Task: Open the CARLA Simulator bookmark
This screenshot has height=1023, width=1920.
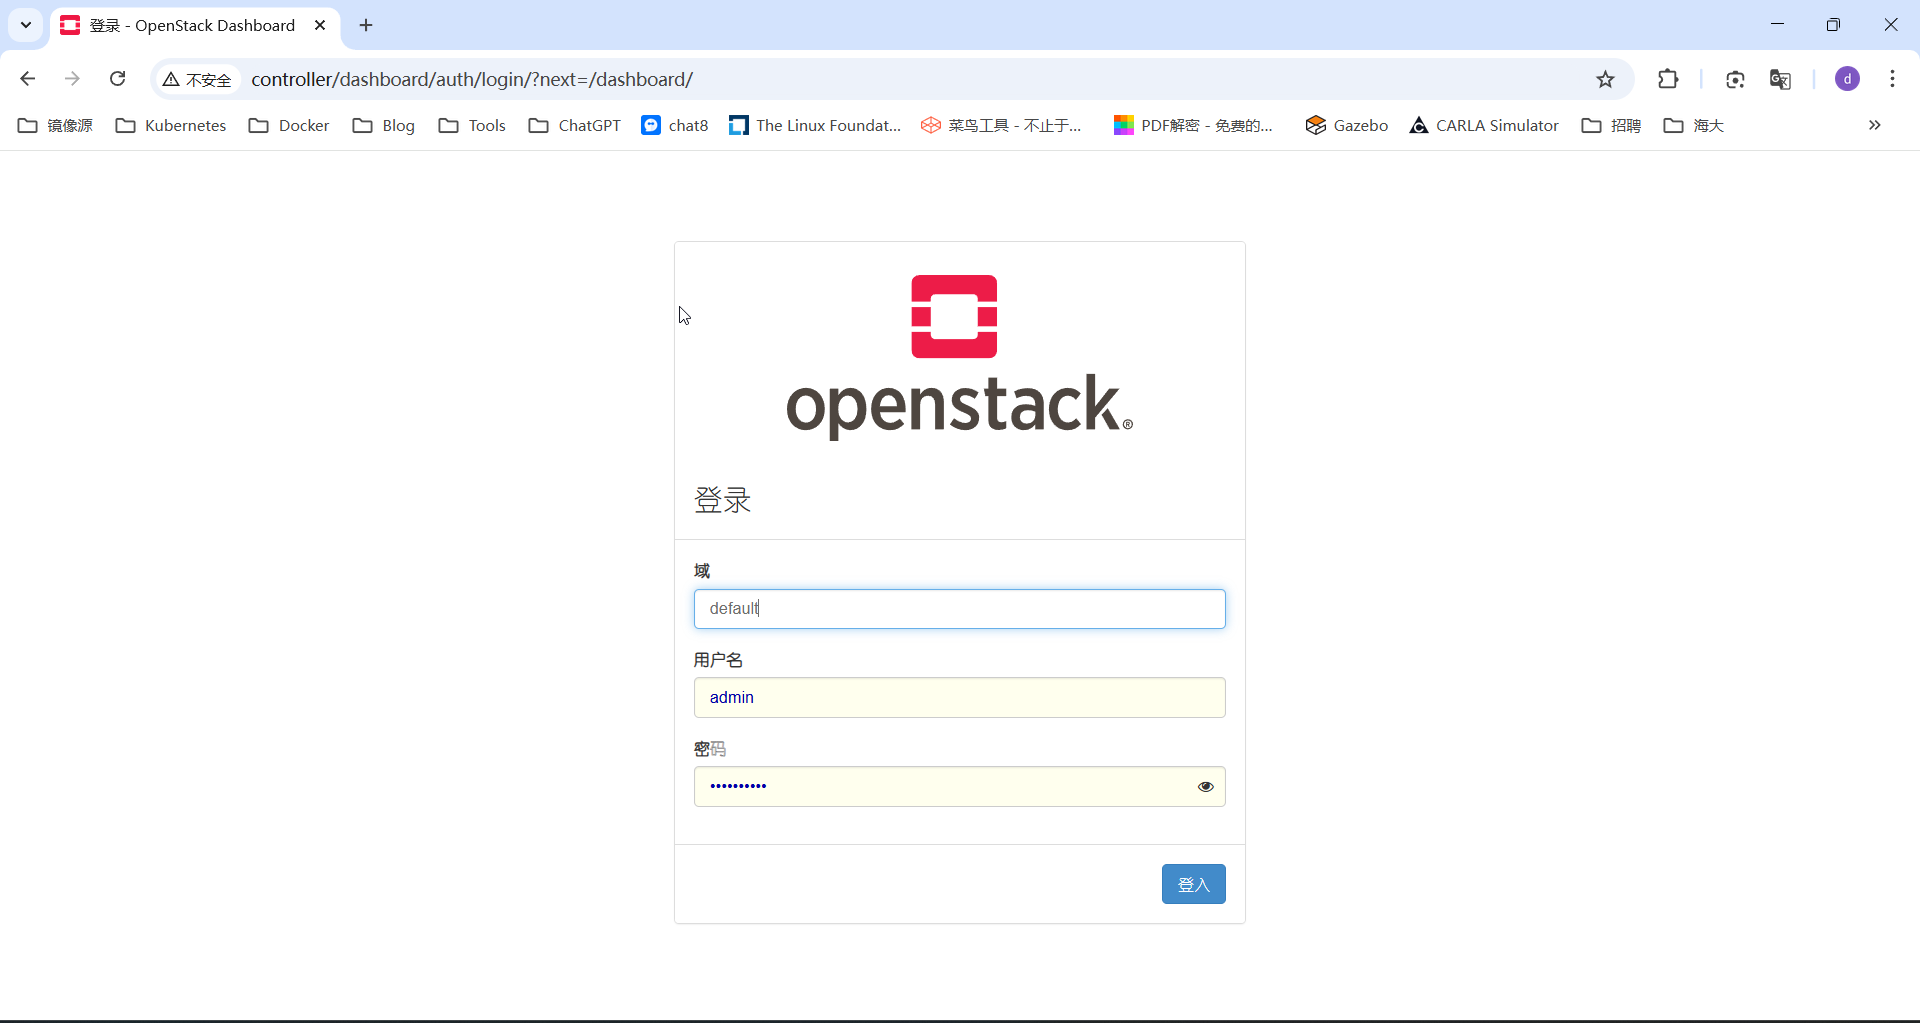Action: pyautogui.click(x=1484, y=125)
